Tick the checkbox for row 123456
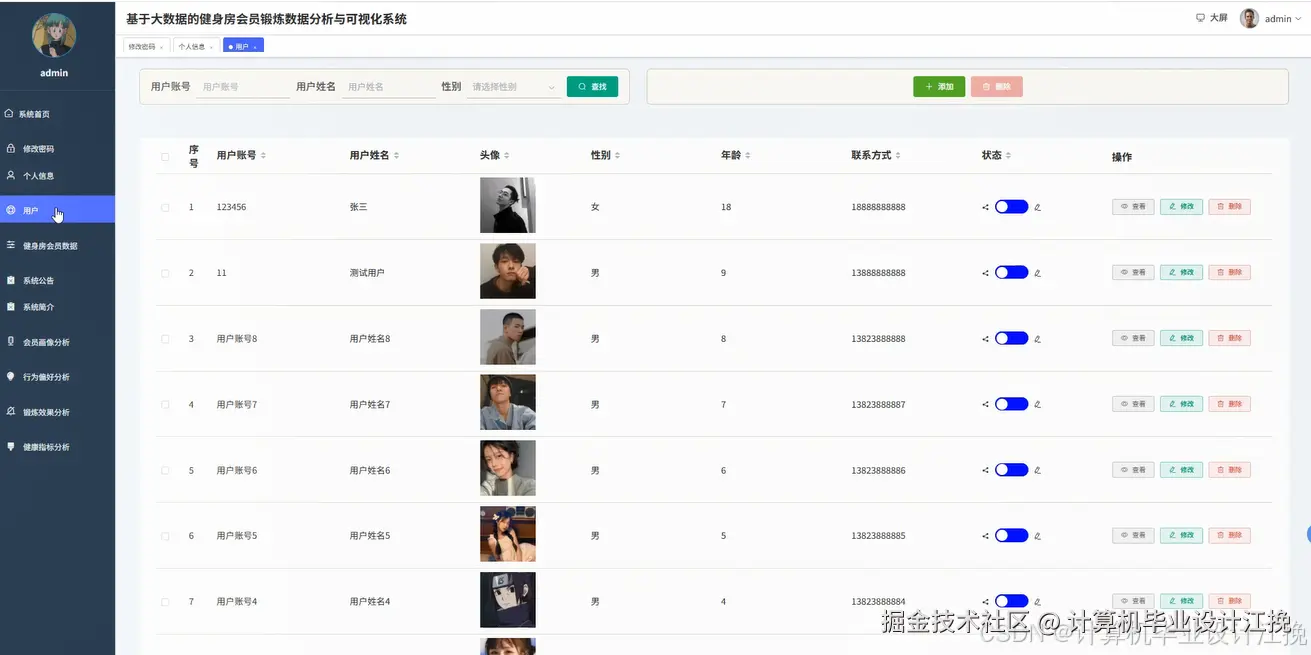1311x655 pixels. (x=165, y=207)
